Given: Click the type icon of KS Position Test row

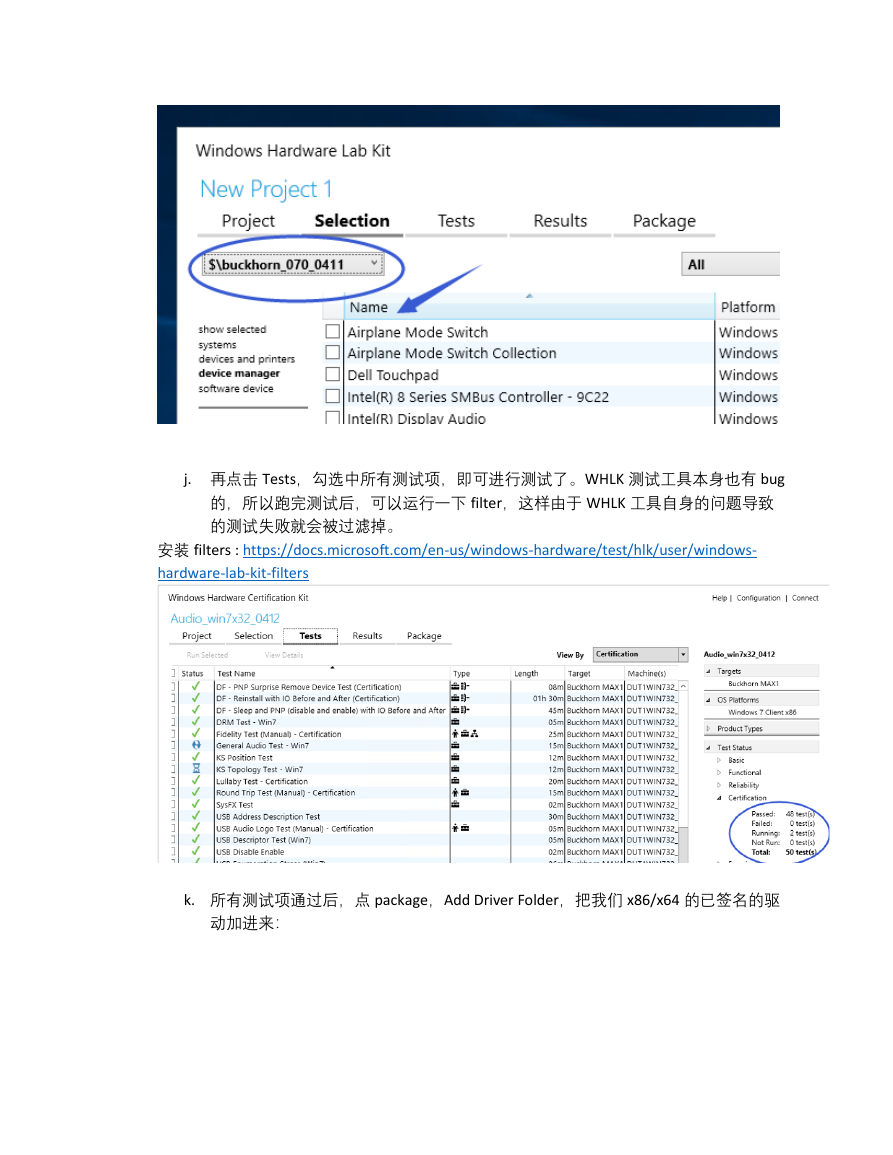Looking at the screenshot, I should [455, 757].
